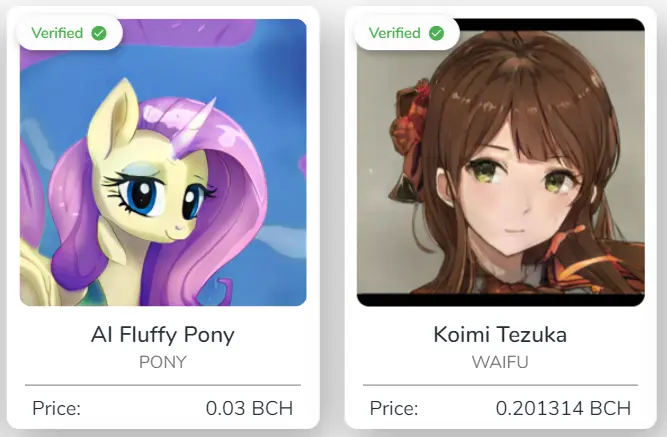
Task: Click the divider line under WAIFU label
Action: click(x=500, y=385)
